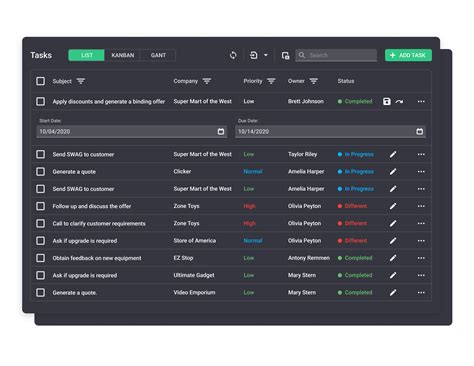Open the Priority column filter
The height and width of the screenshot is (366, 474).
point(271,81)
